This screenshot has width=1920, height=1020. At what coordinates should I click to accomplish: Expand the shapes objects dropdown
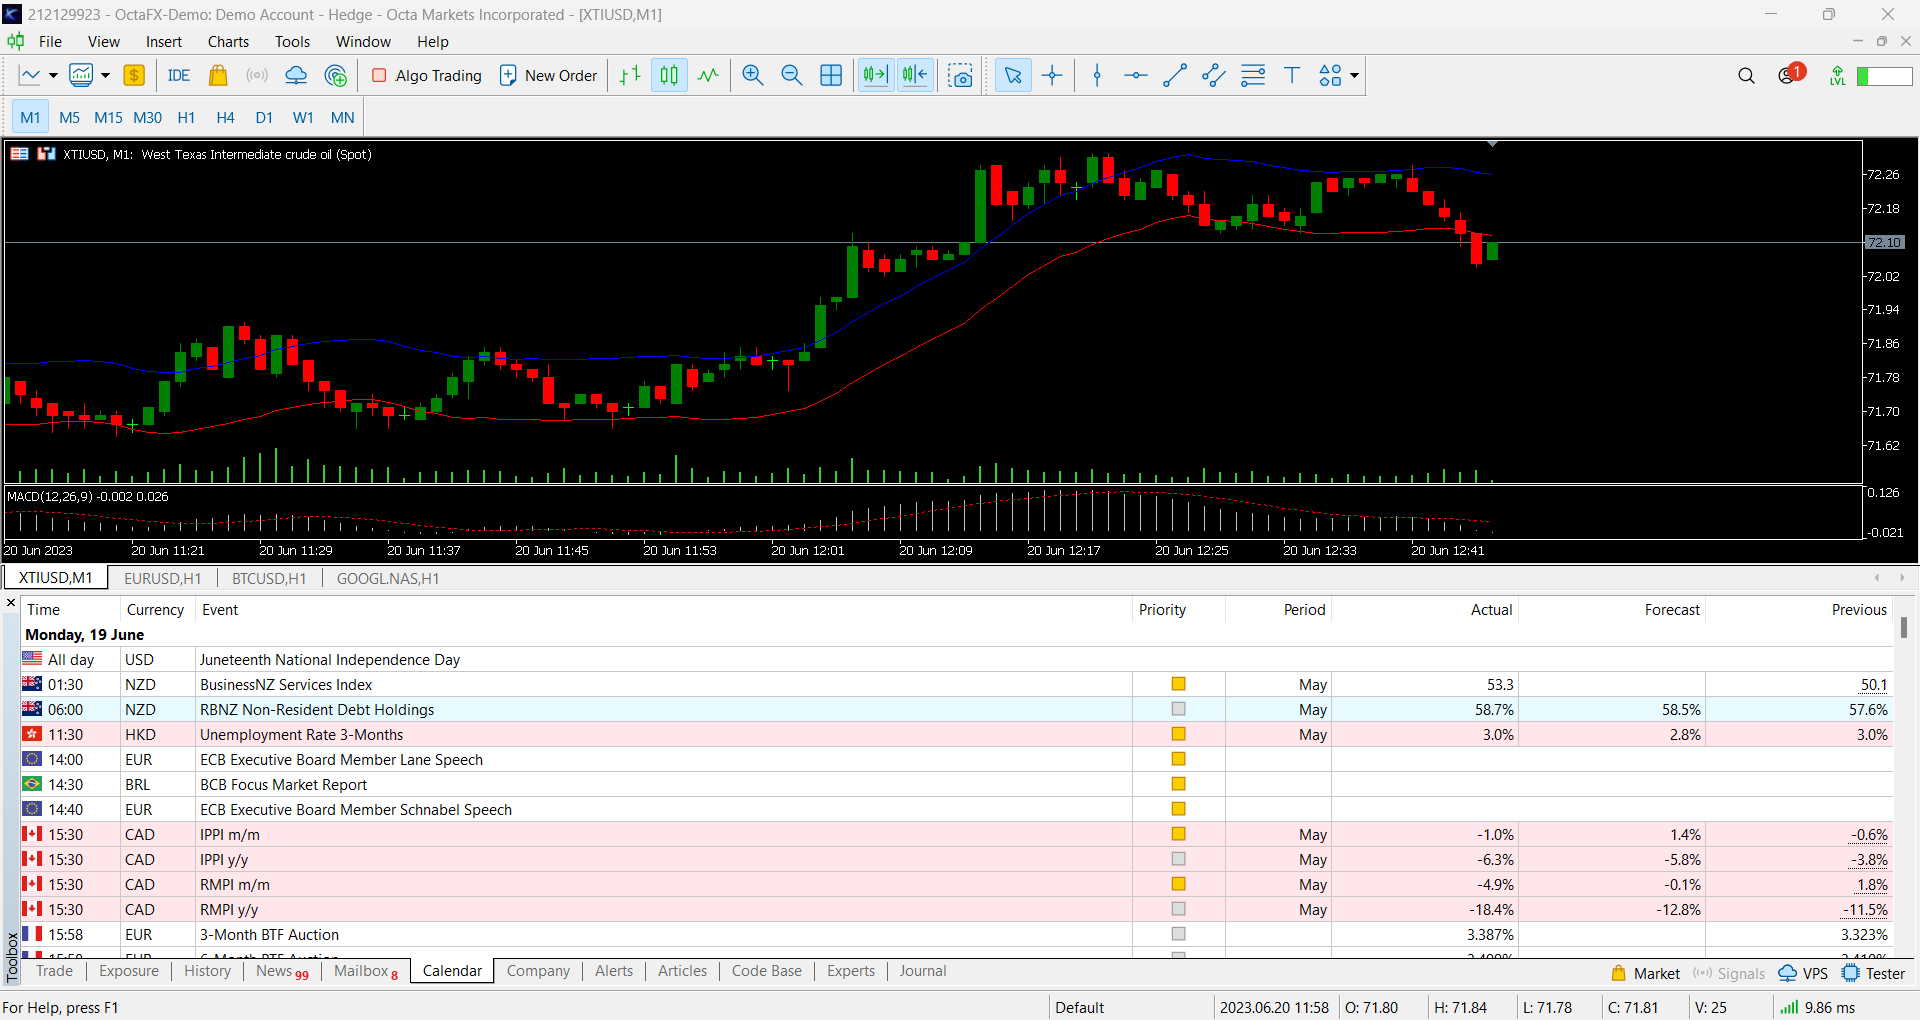(1355, 75)
